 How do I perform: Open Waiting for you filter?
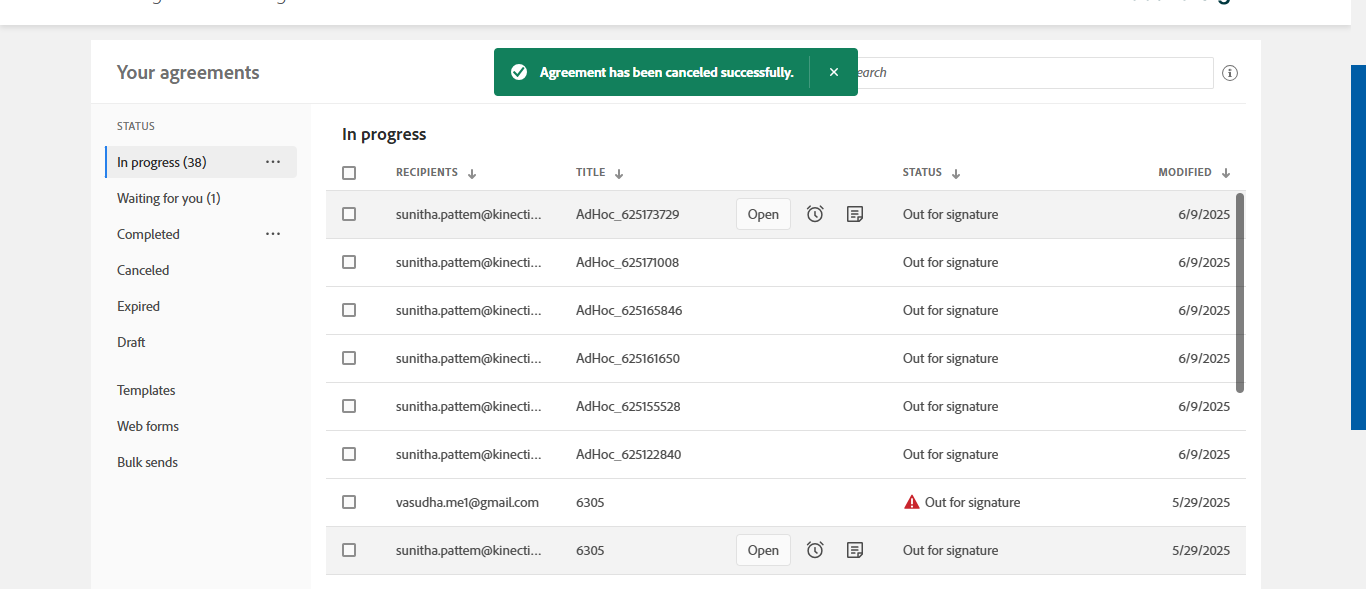(x=168, y=198)
